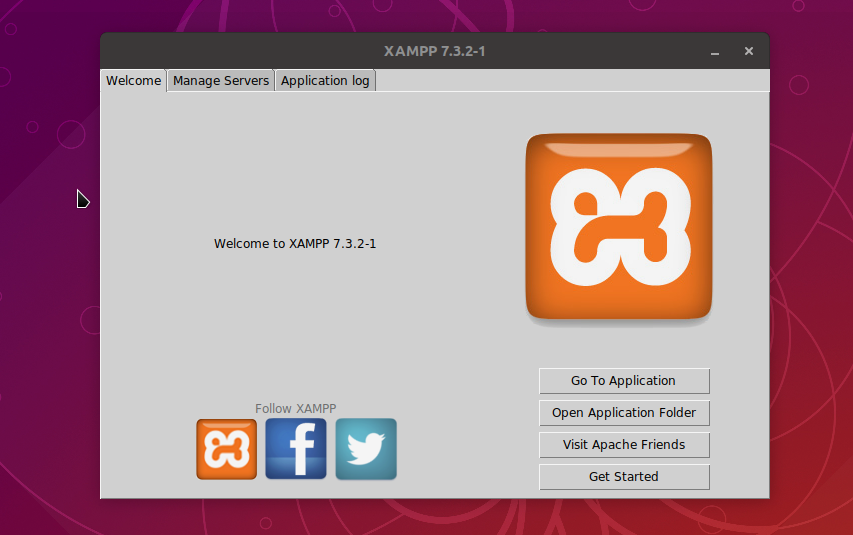Screen dimensions: 853x535
Task: Click Open Application Folder button
Action: (x=624, y=413)
